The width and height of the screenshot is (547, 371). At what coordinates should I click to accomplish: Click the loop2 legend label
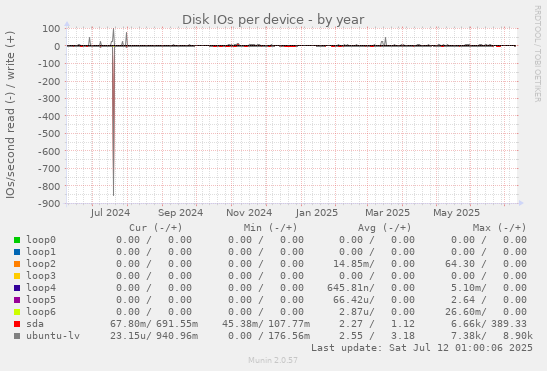coord(41,264)
